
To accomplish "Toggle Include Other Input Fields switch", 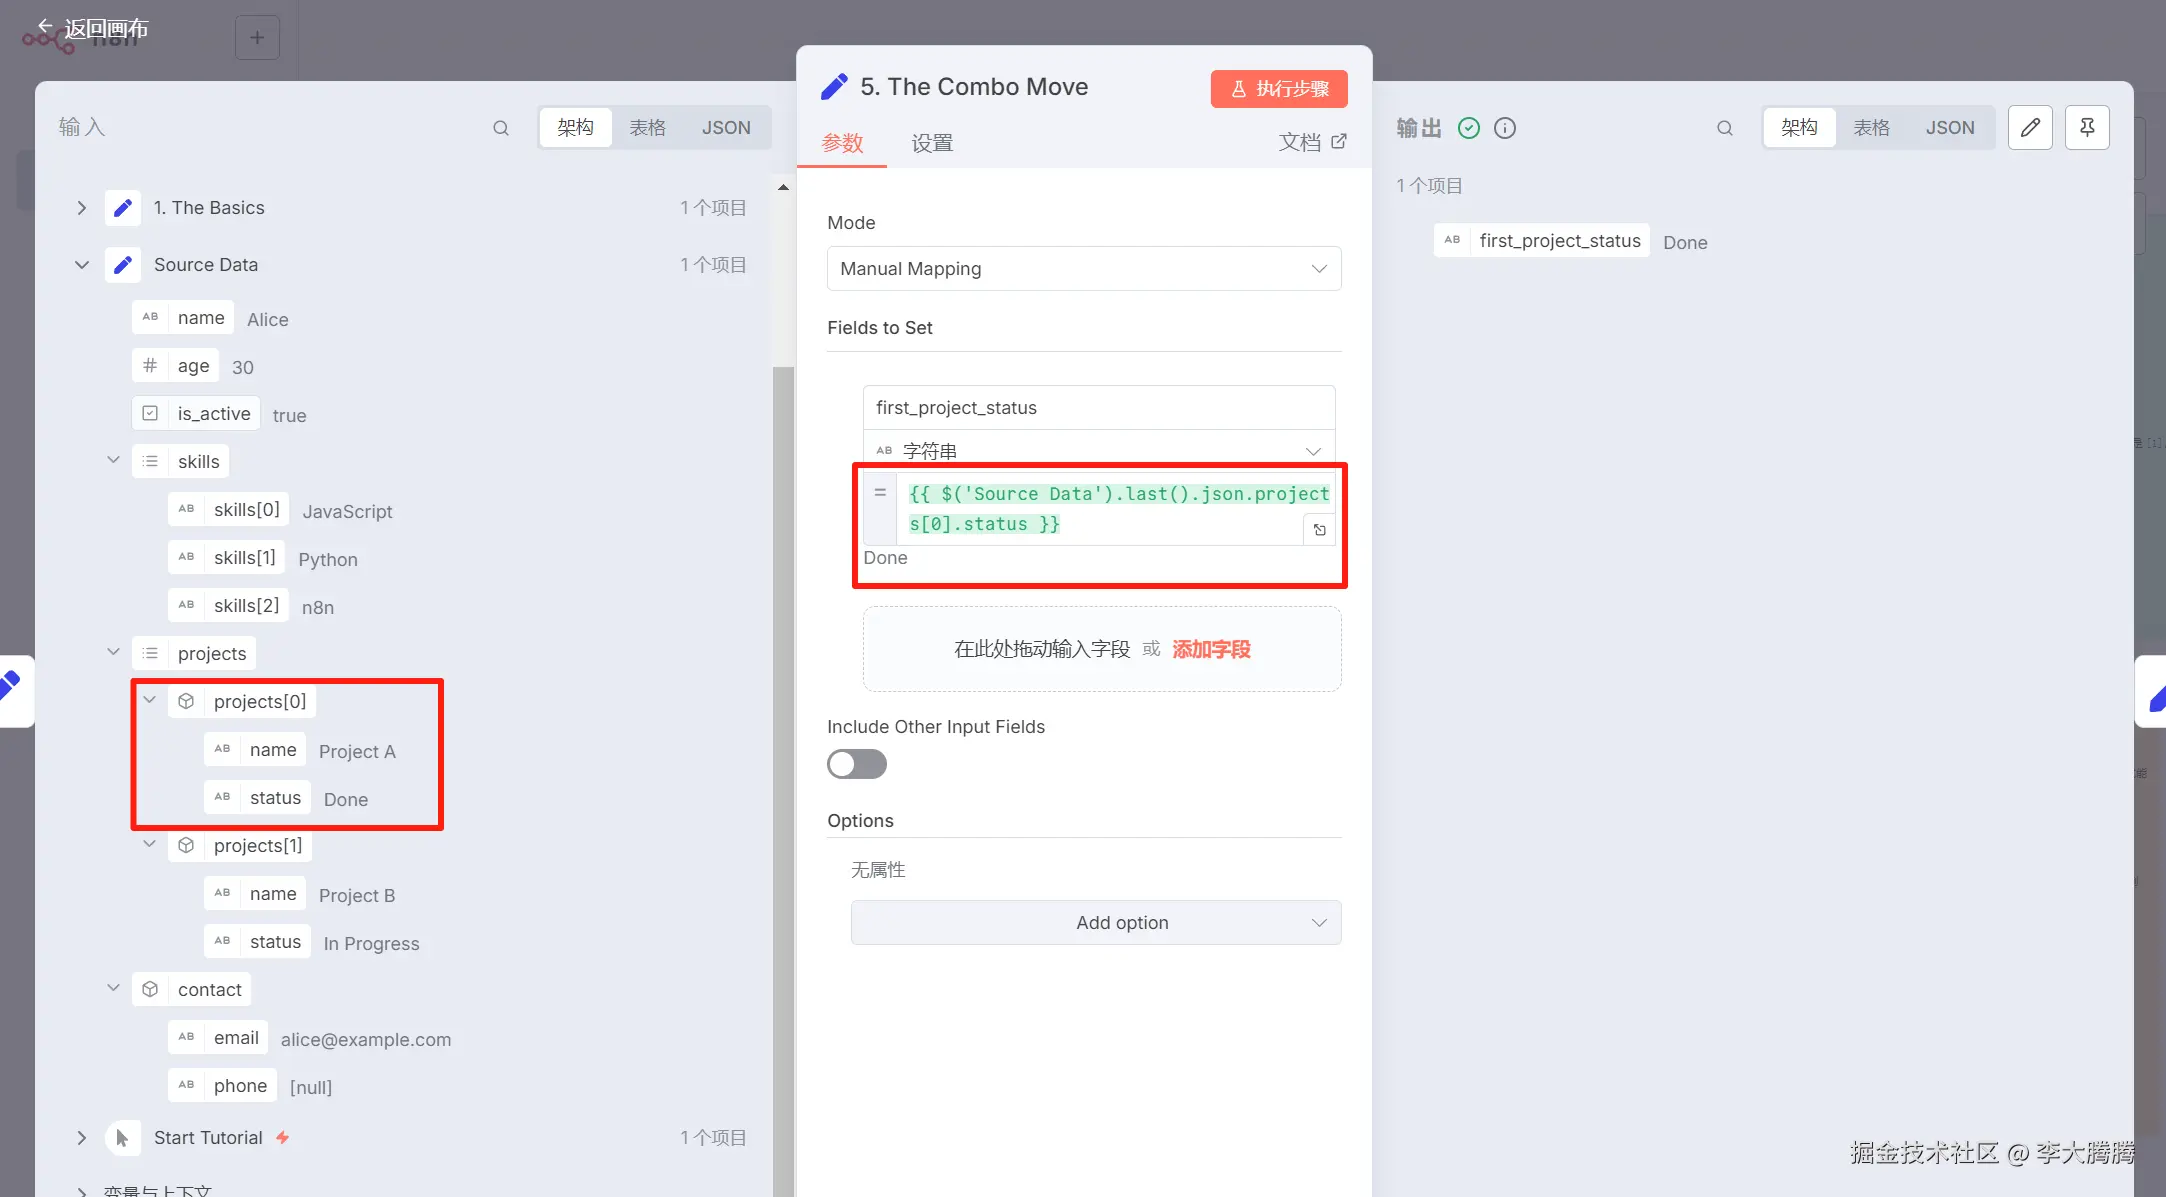I will pyautogui.click(x=857, y=764).
